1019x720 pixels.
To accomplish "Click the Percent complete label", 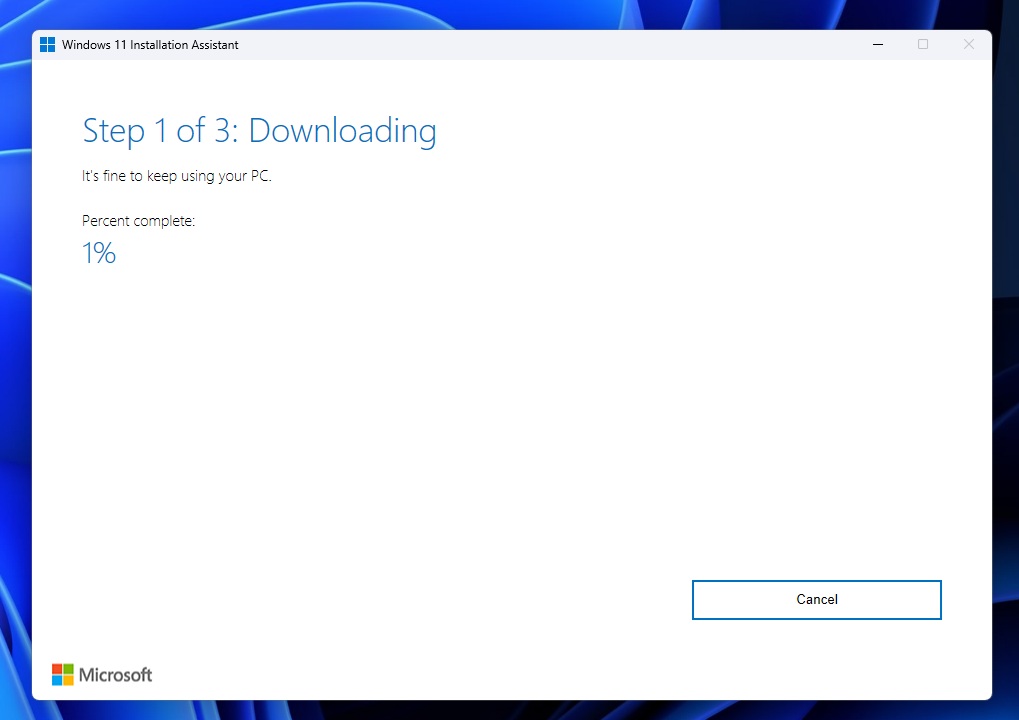I will point(138,220).
